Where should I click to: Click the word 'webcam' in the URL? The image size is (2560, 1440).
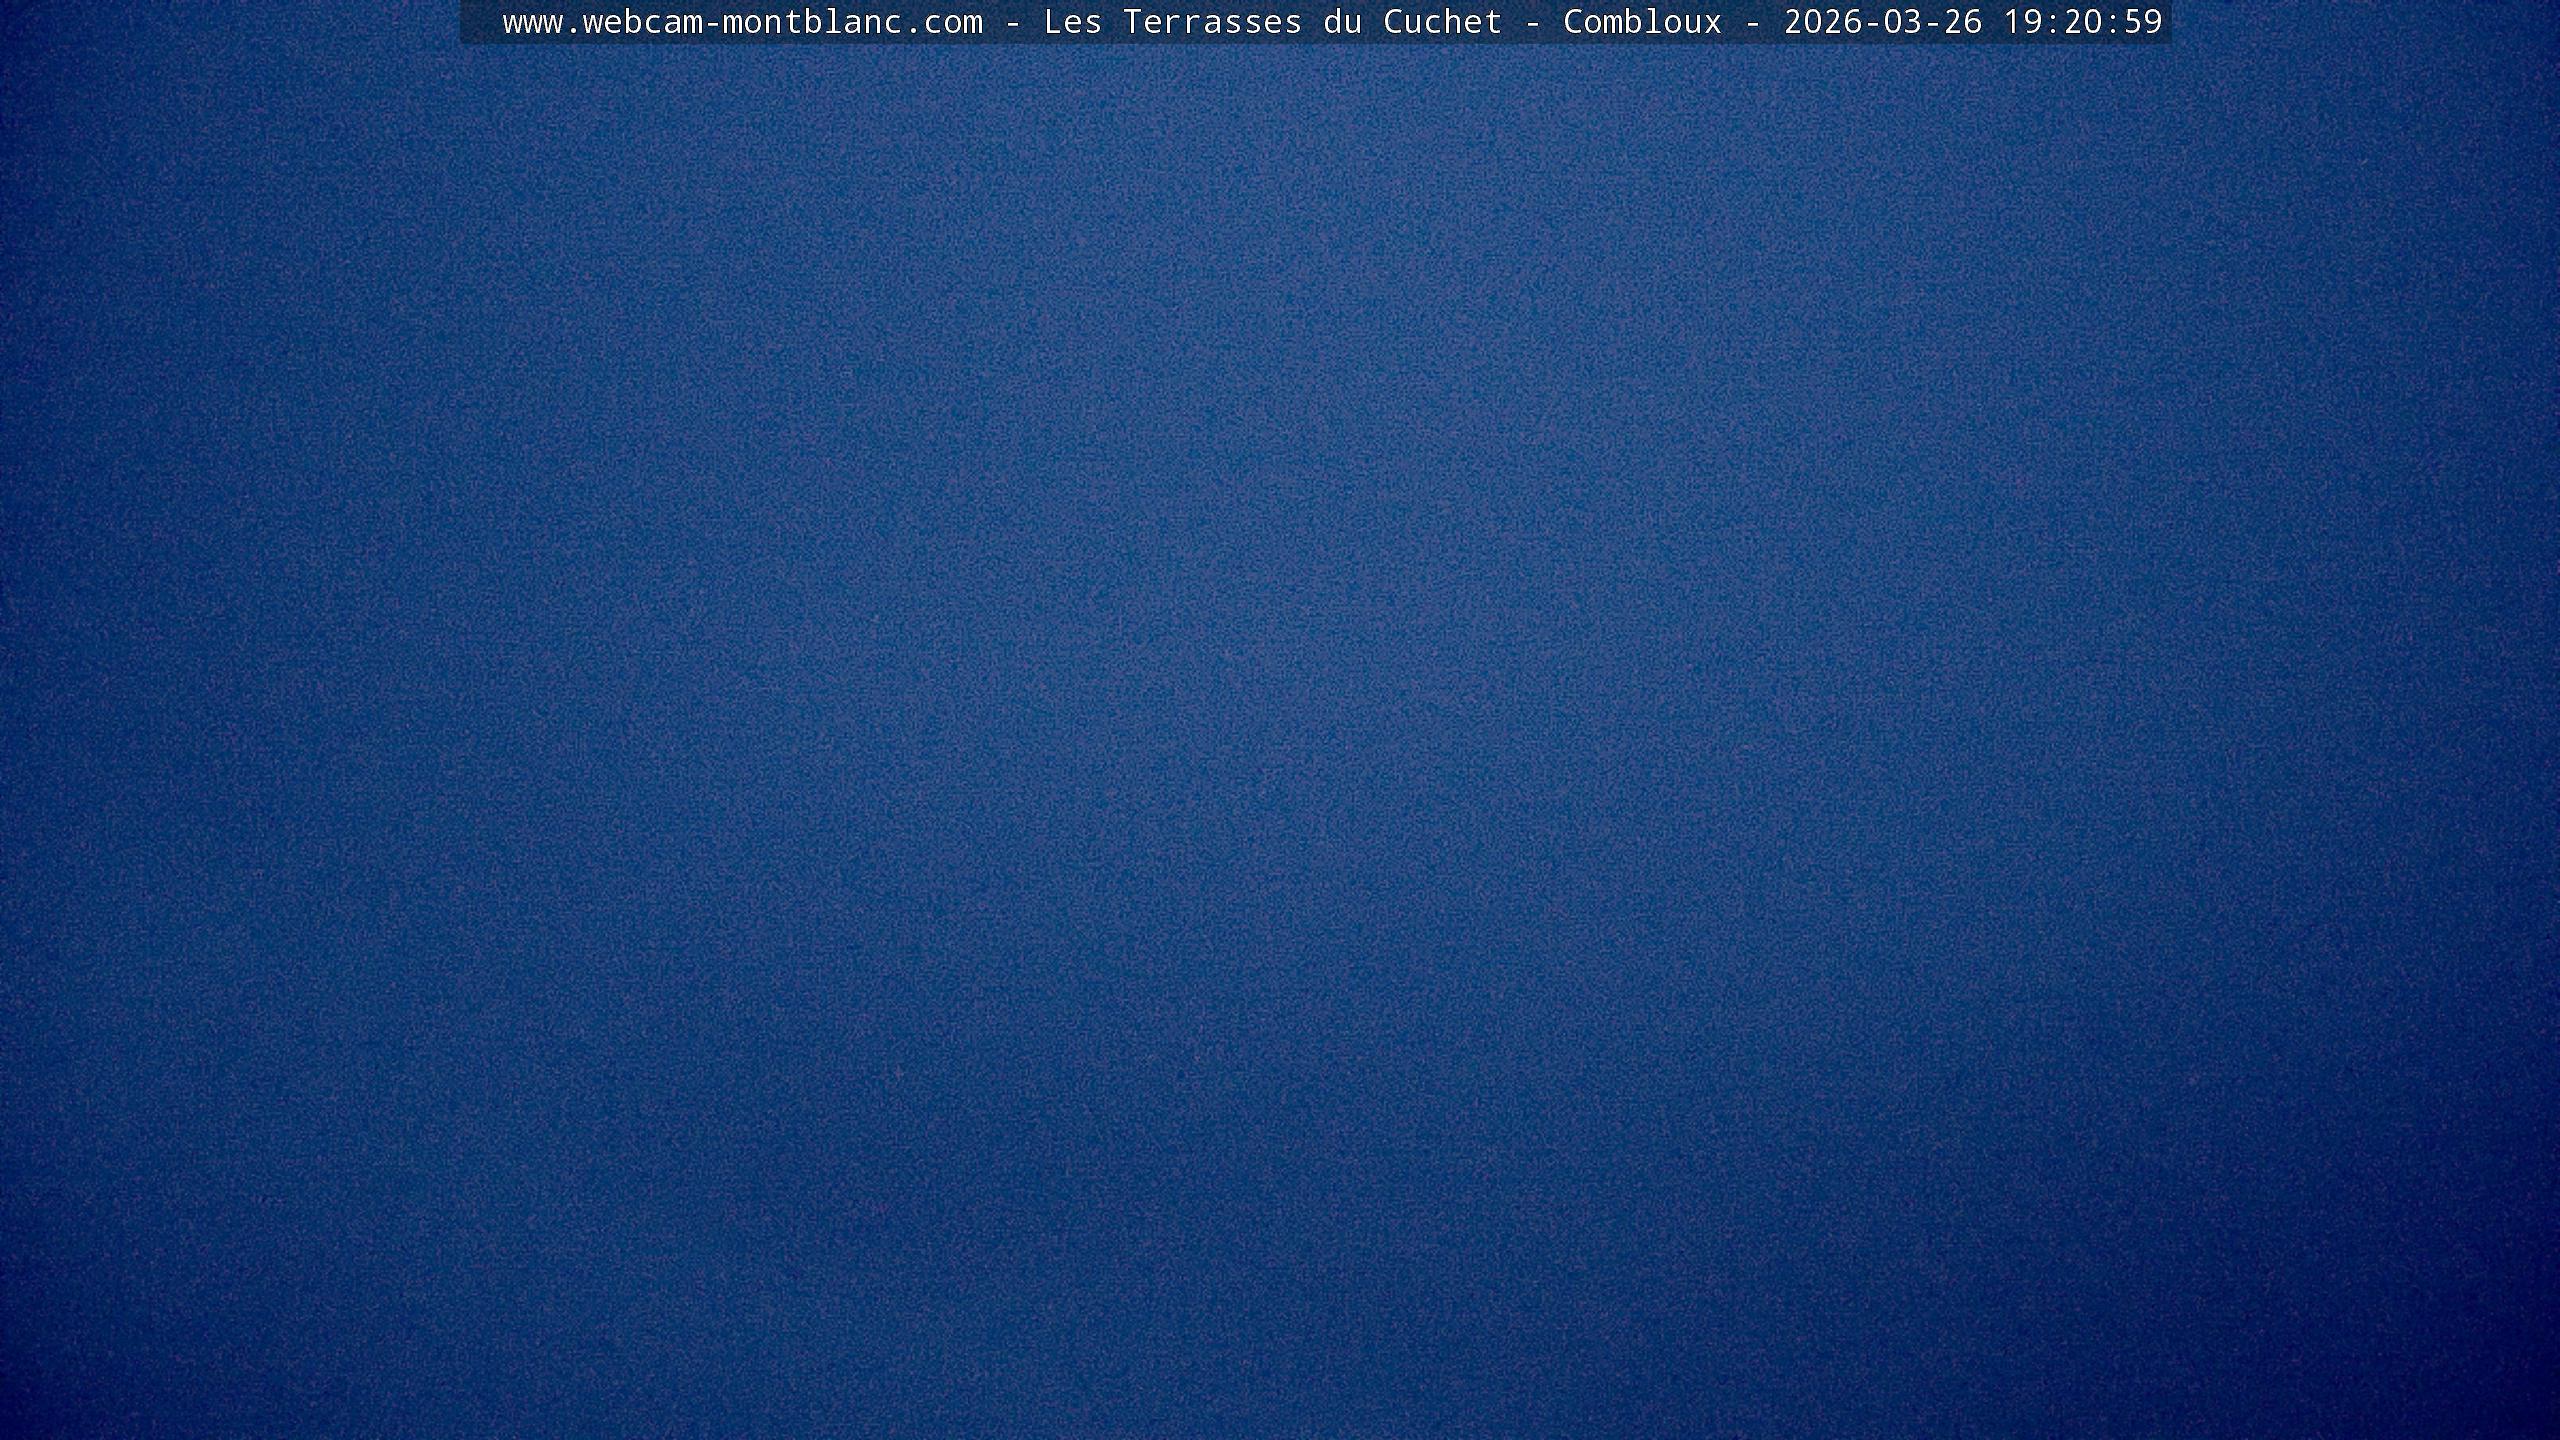click(642, 22)
